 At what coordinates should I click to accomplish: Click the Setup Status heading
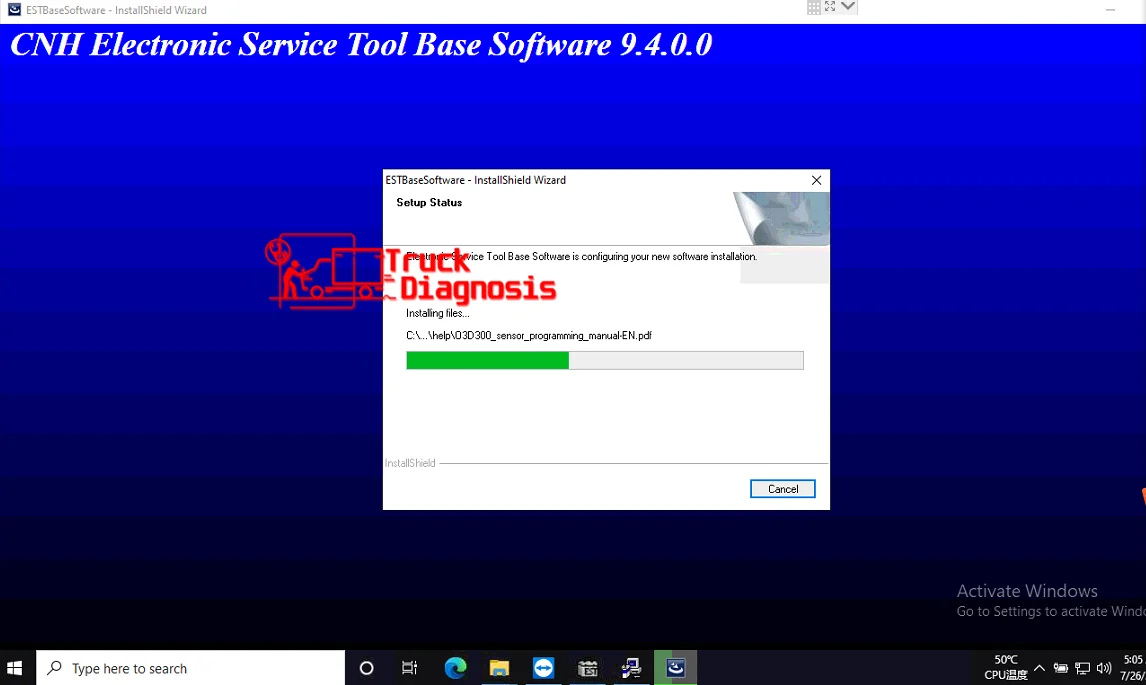429,203
